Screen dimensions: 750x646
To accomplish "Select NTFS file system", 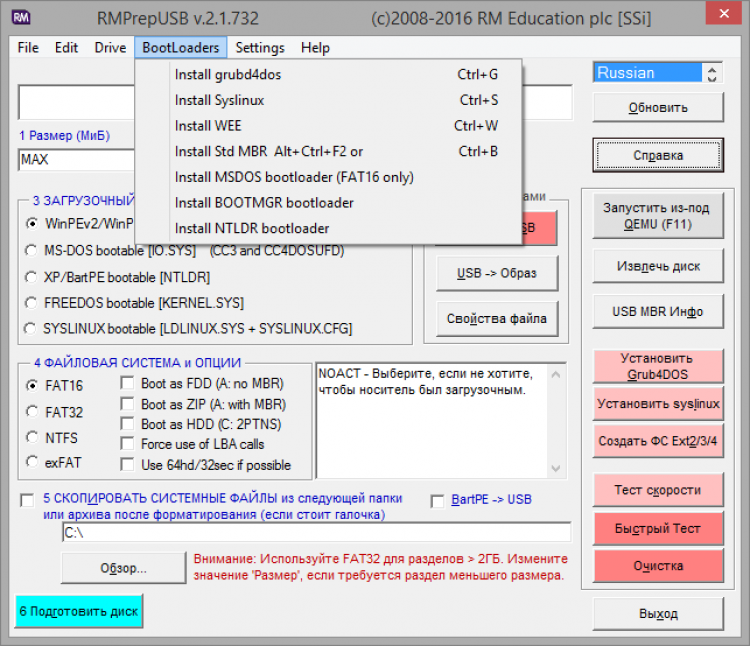I will [32, 438].
